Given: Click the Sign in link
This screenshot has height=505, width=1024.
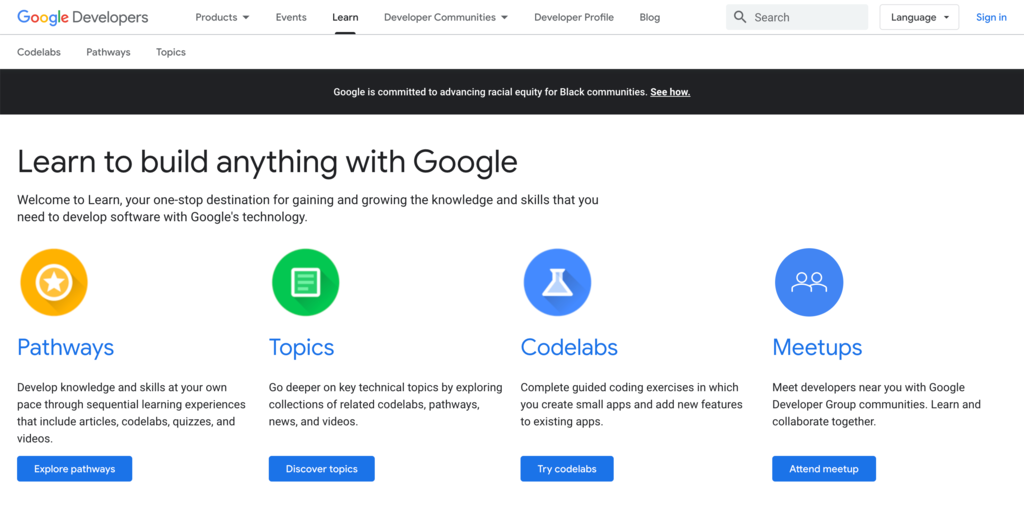Looking at the screenshot, I should (991, 17).
